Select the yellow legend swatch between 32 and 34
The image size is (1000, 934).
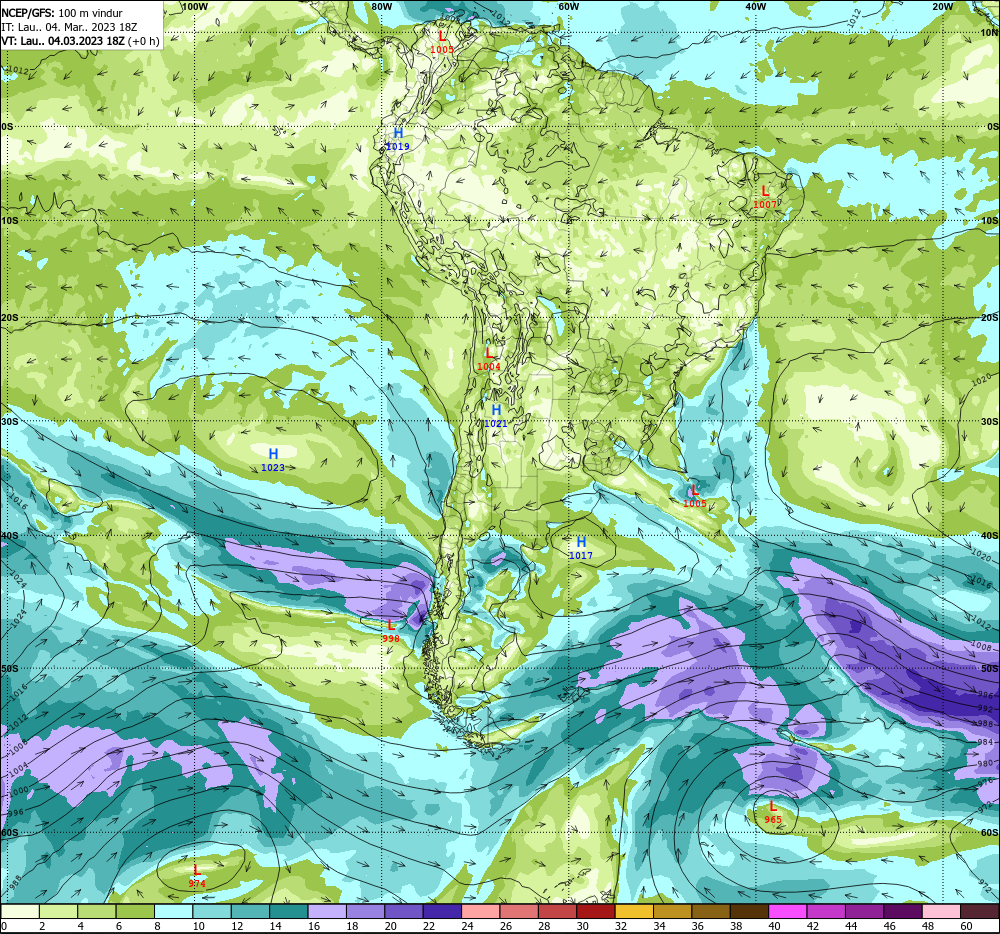tap(634, 912)
